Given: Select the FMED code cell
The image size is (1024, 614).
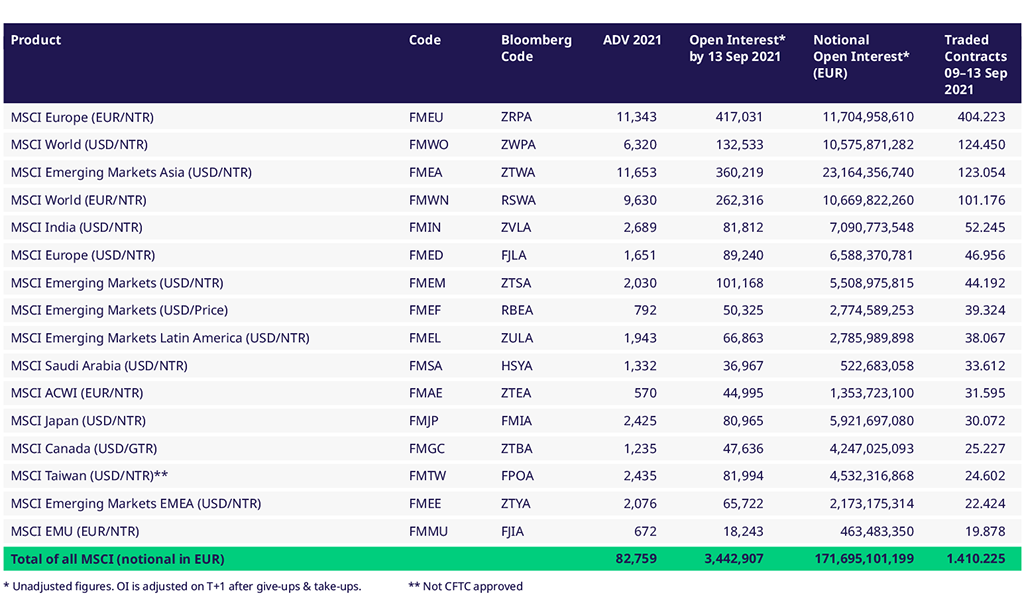Looking at the screenshot, I should [427, 255].
